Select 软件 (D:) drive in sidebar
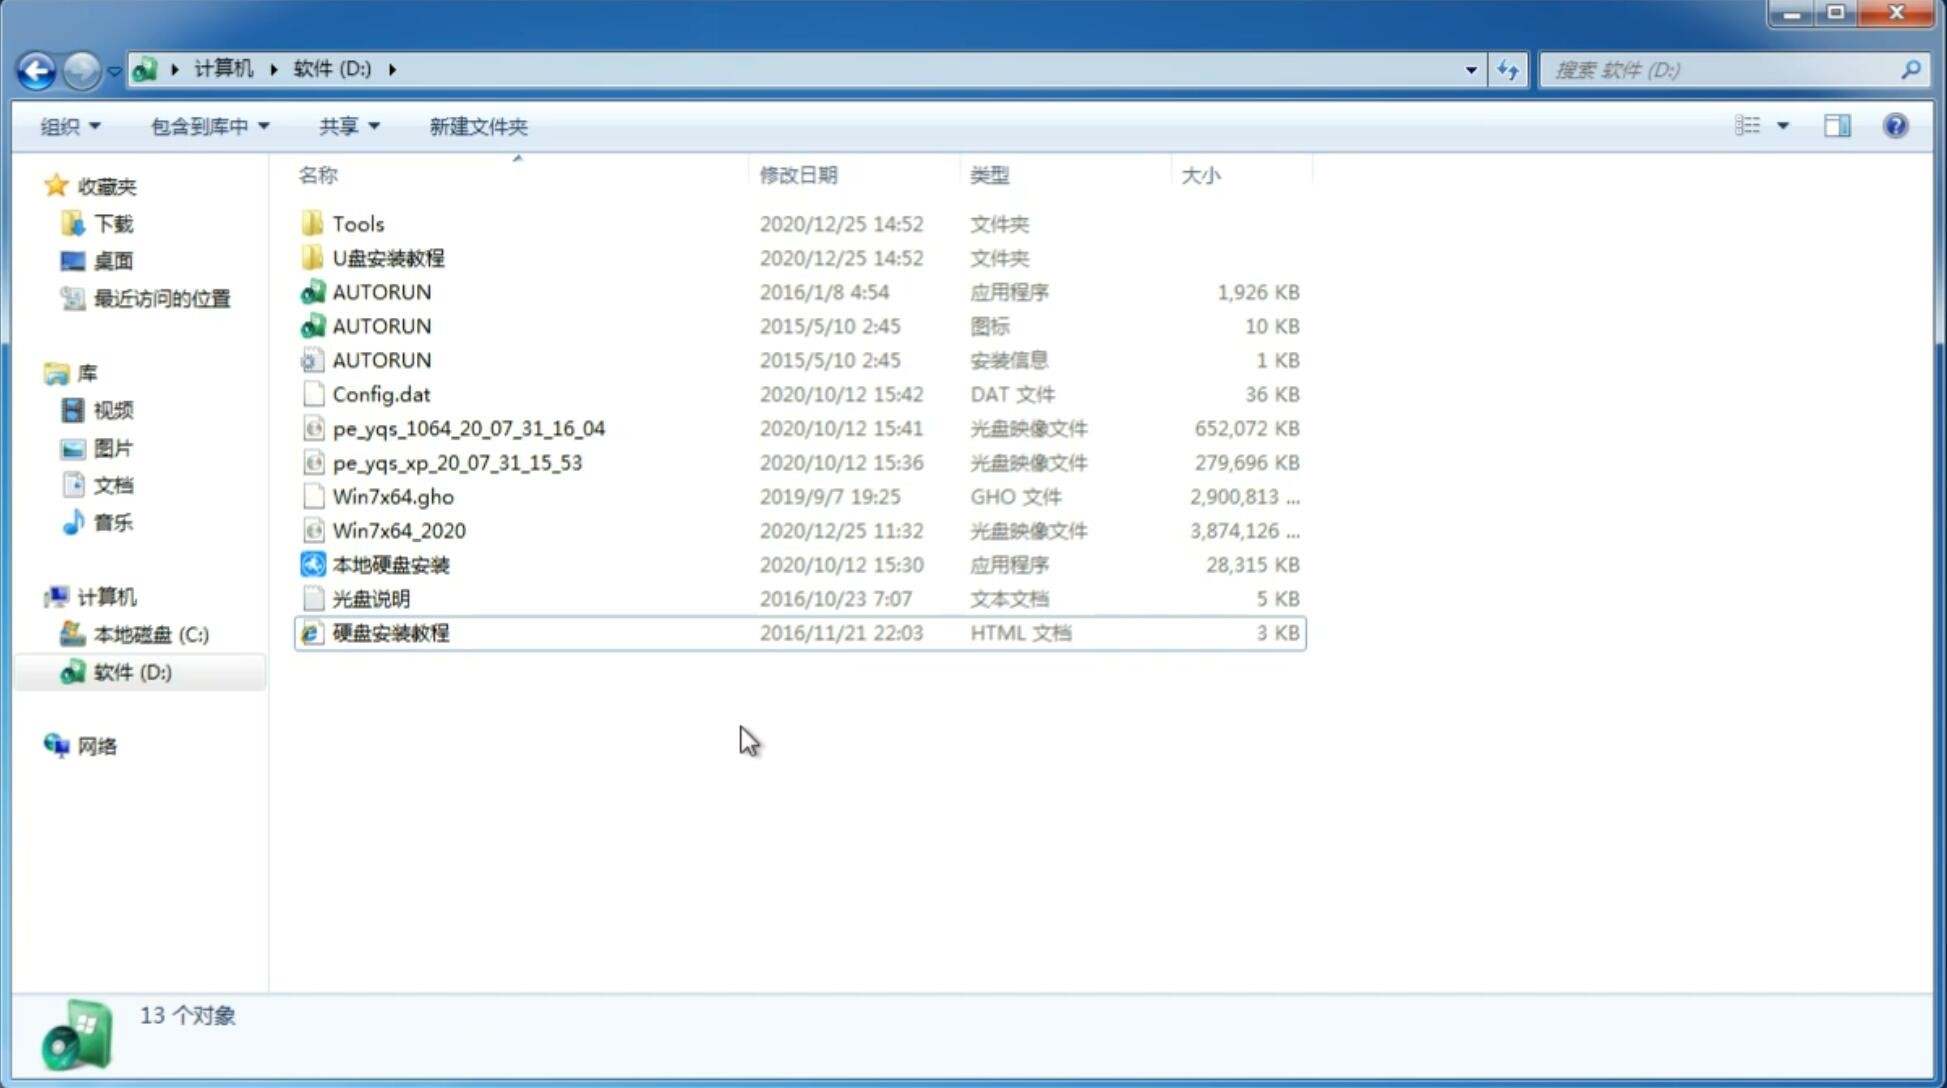Screen dimensions: 1947x1088 pyautogui.click(x=132, y=672)
